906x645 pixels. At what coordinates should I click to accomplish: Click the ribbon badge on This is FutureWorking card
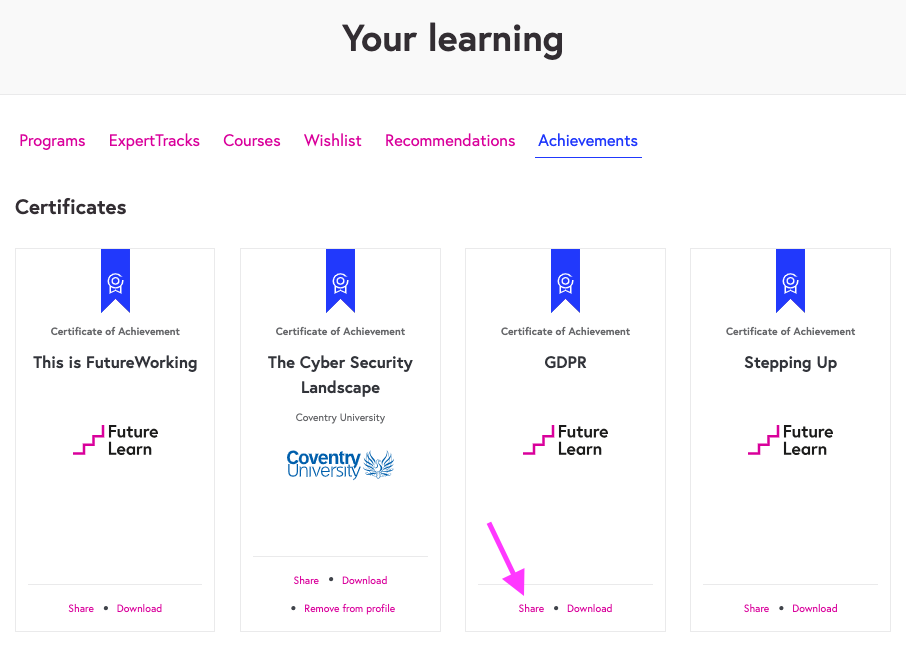tap(115, 280)
